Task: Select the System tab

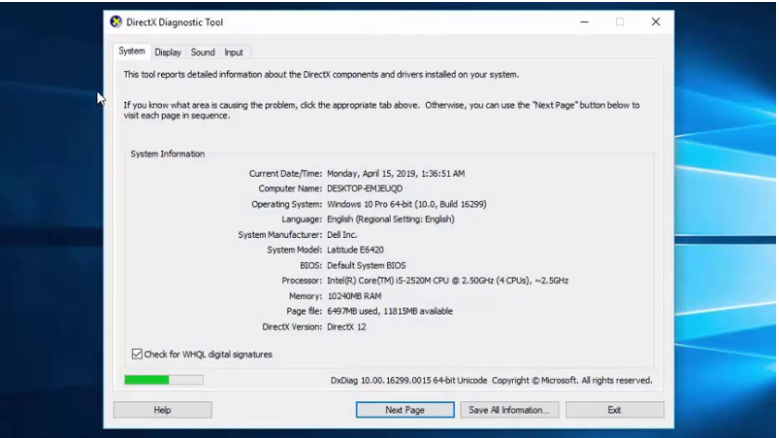Action: [x=132, y=51]
